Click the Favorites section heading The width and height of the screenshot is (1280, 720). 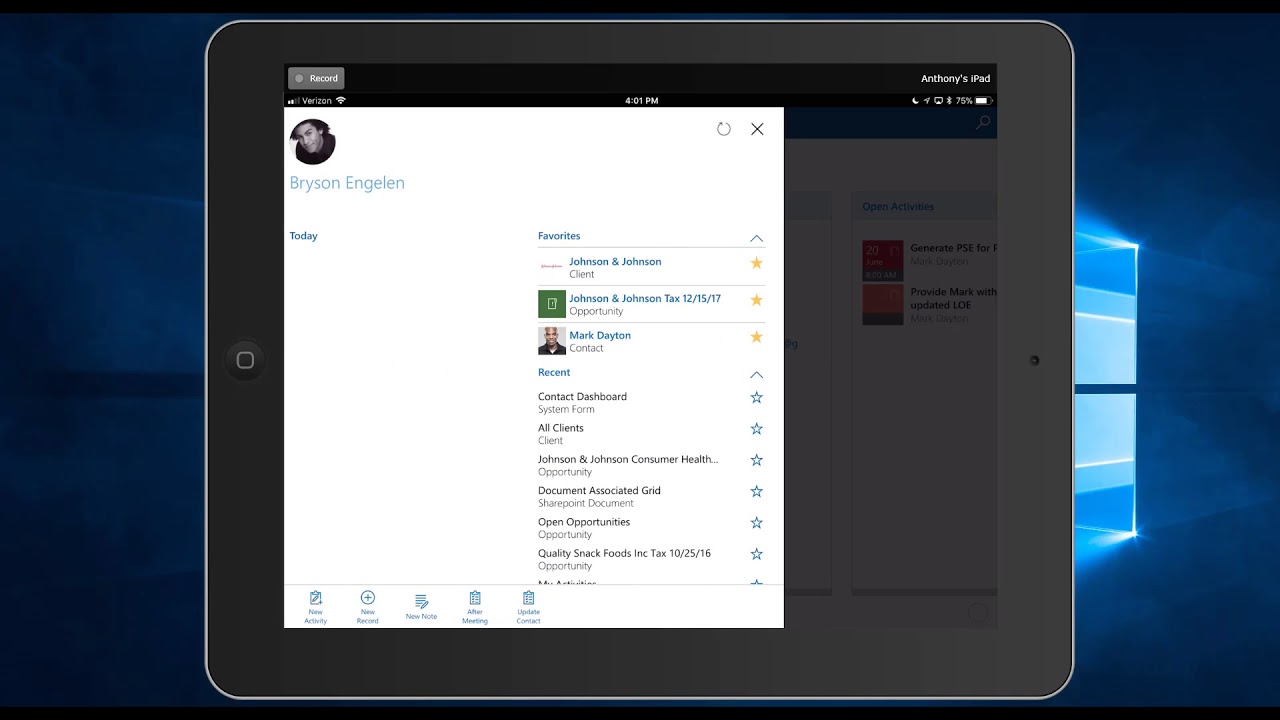[559, 236]
